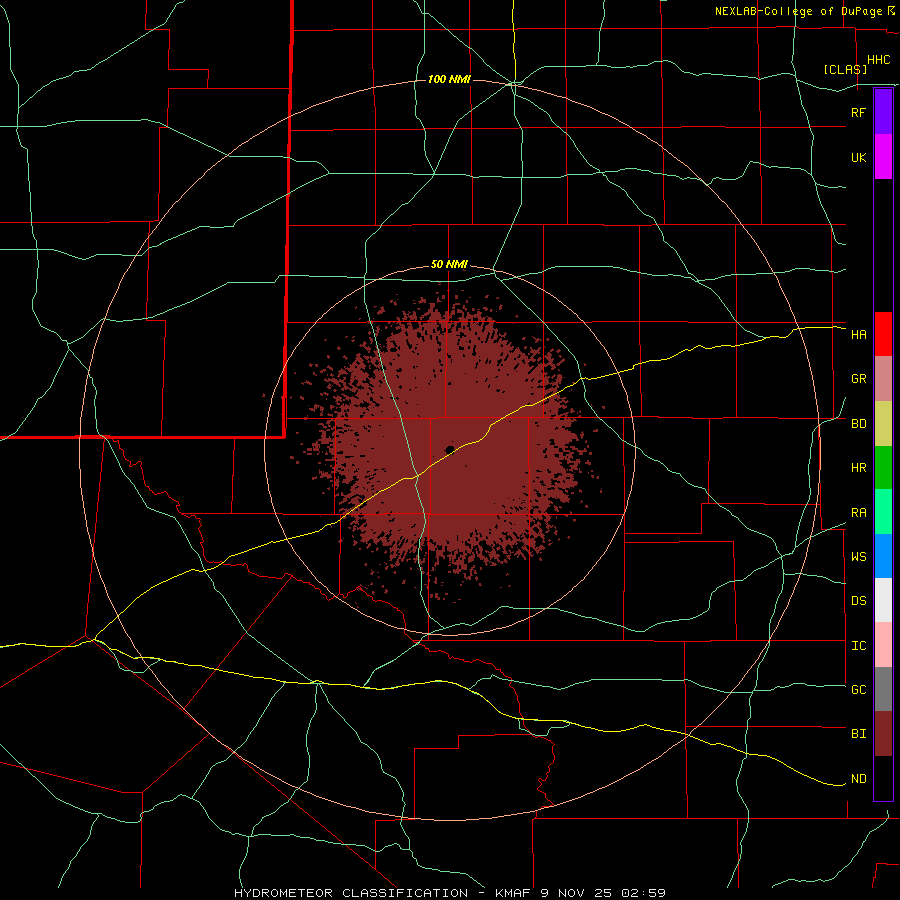Click the RF purple legend swatch

883,112
